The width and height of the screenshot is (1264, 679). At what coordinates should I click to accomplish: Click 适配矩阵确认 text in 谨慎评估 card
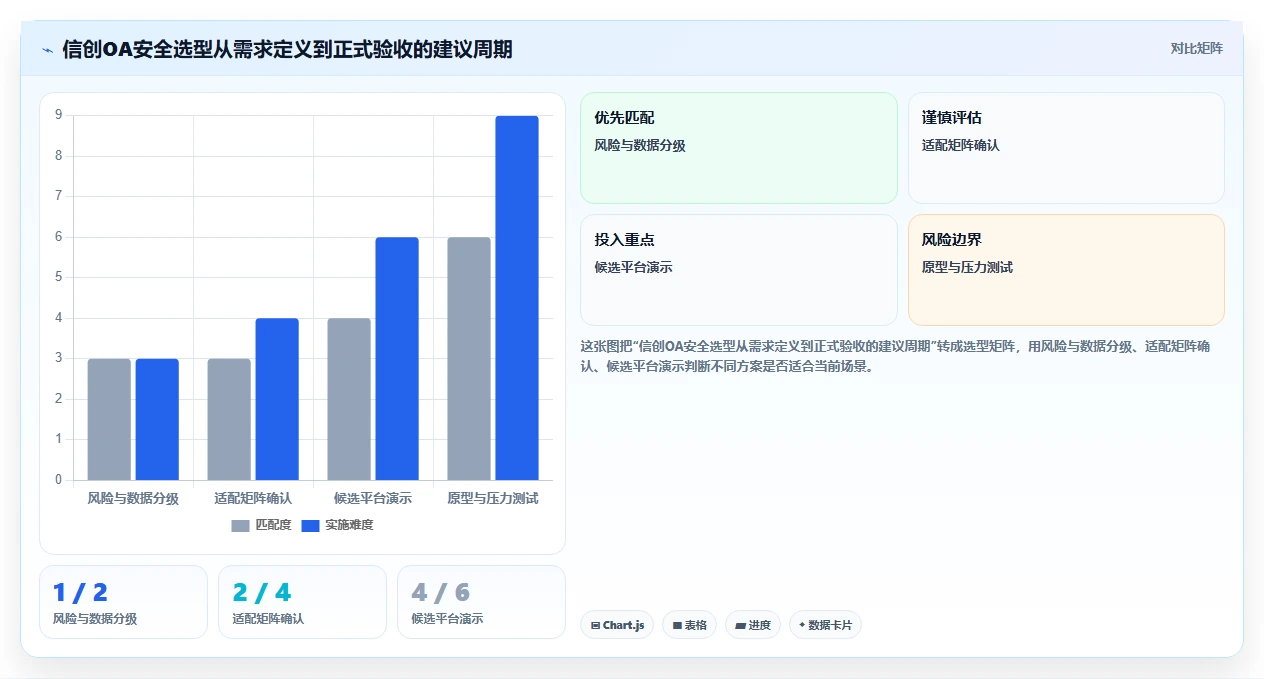point(960,145)
